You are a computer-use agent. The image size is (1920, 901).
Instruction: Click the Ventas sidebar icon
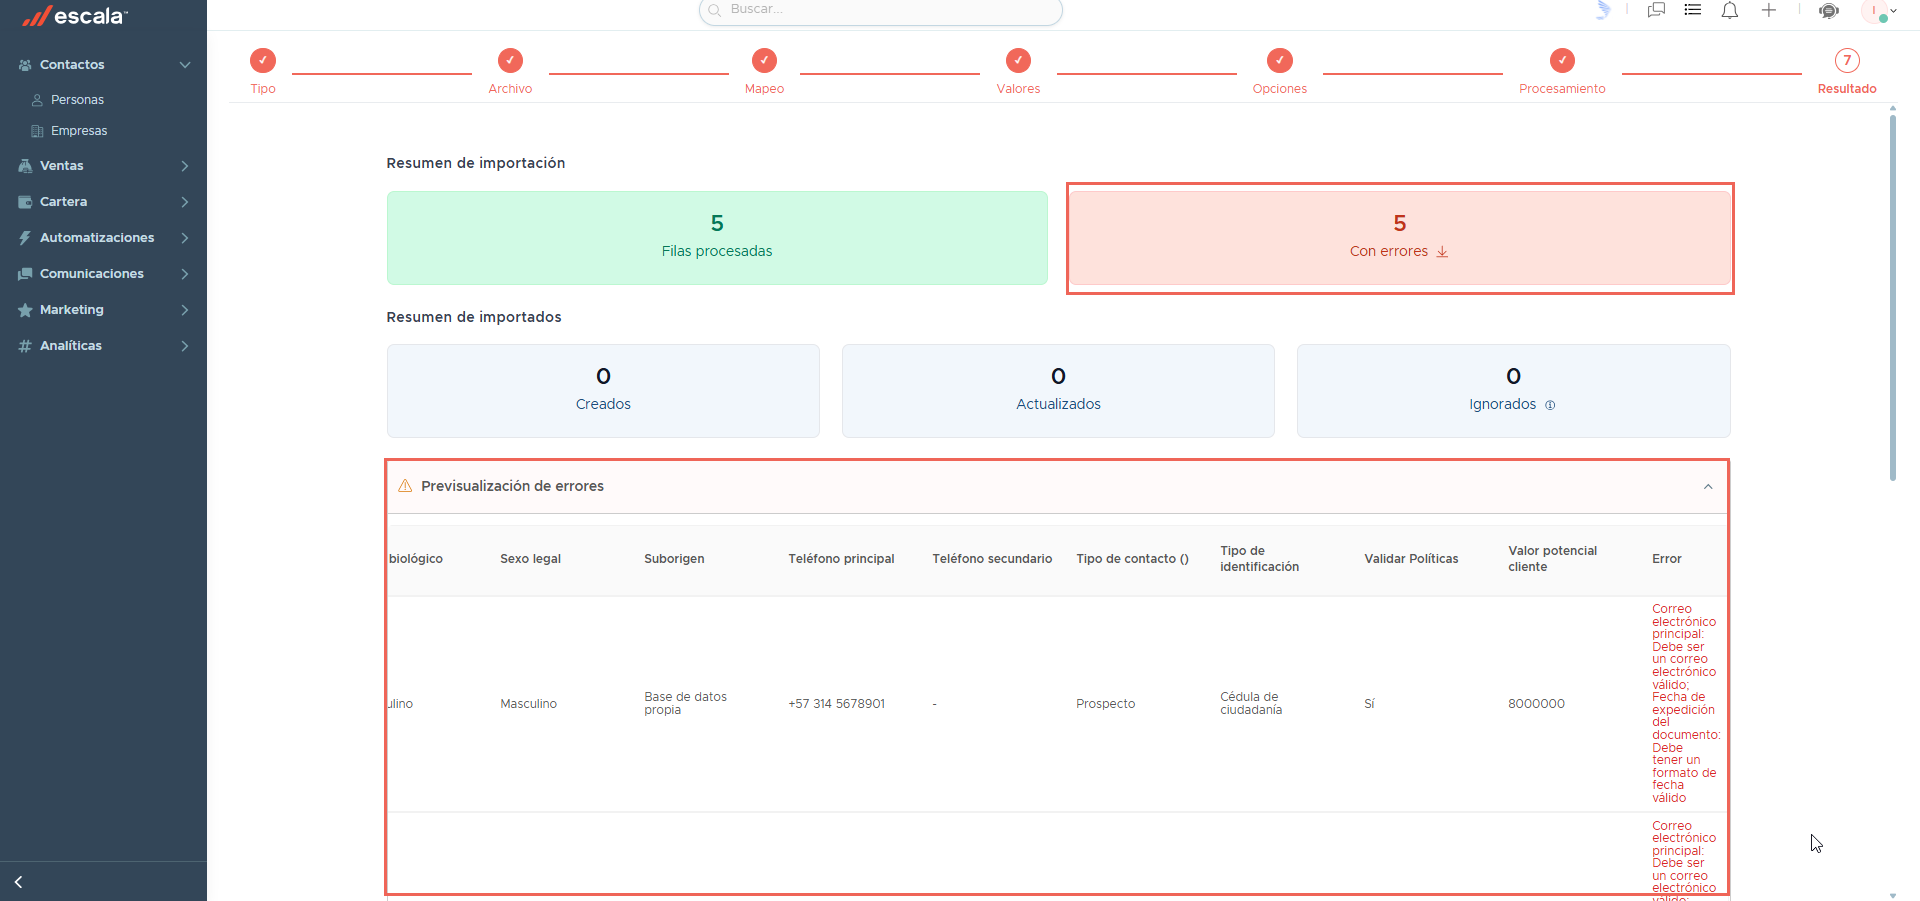coord(25,166)
